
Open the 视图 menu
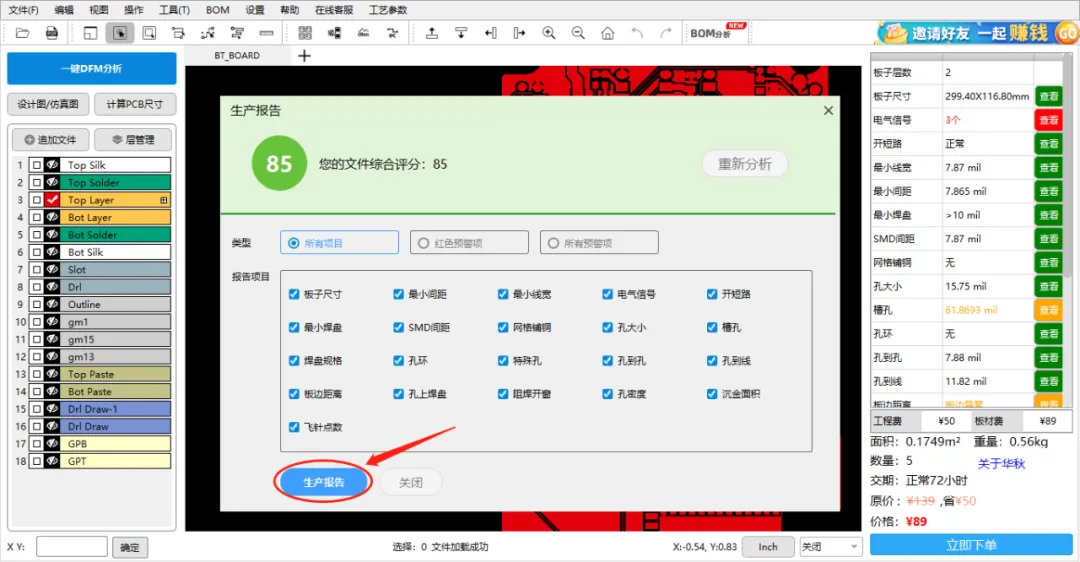98,10
